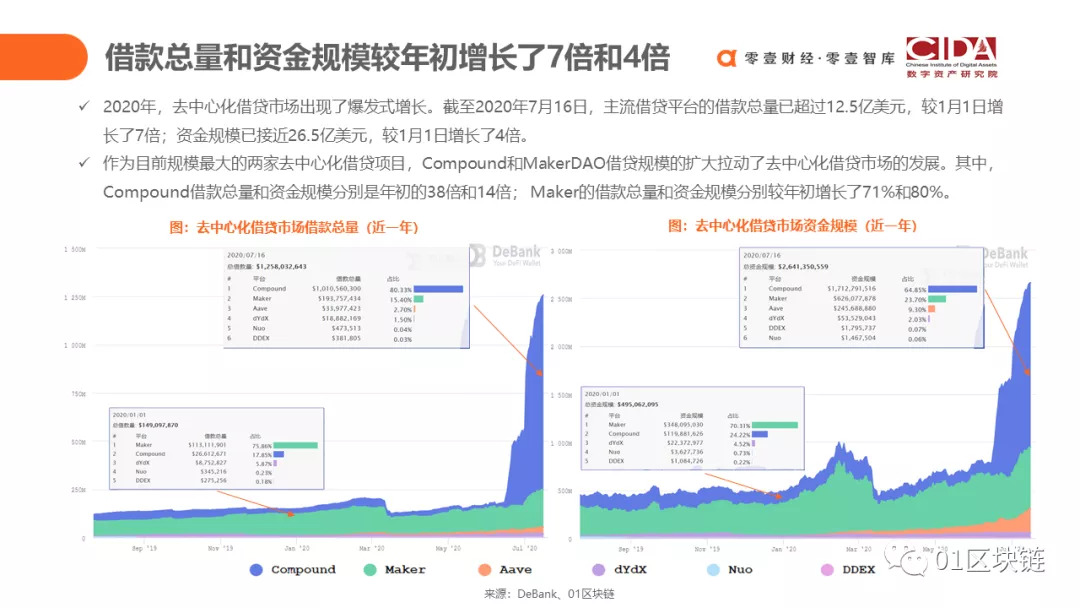Click the orange Aave legend dot
Screen dimensions: 1080x608
click(x=484, y=569)
